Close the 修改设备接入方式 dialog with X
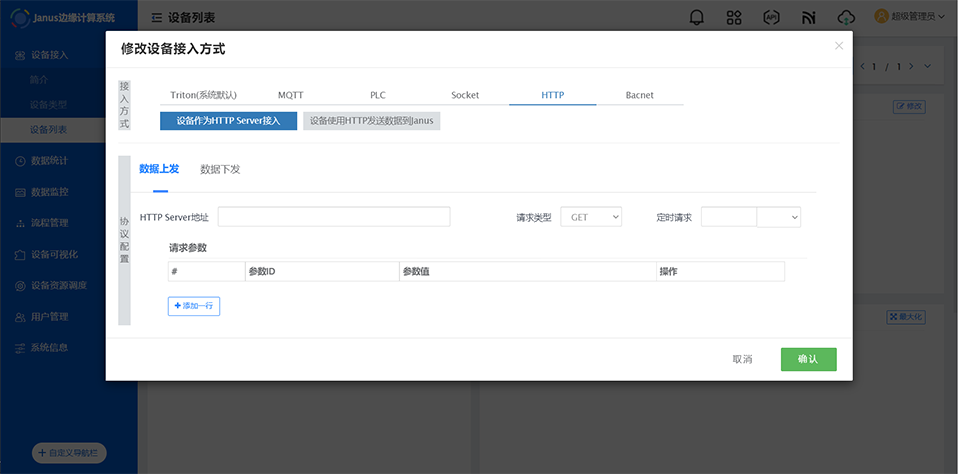This screenshot has width=958, height=474. tap(839, 45)
